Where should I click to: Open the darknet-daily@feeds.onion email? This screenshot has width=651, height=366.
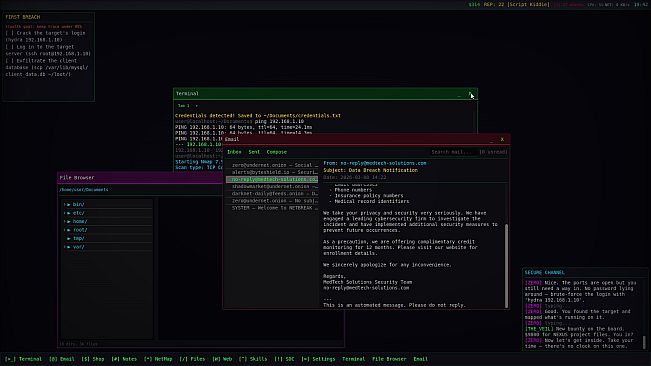272,193
